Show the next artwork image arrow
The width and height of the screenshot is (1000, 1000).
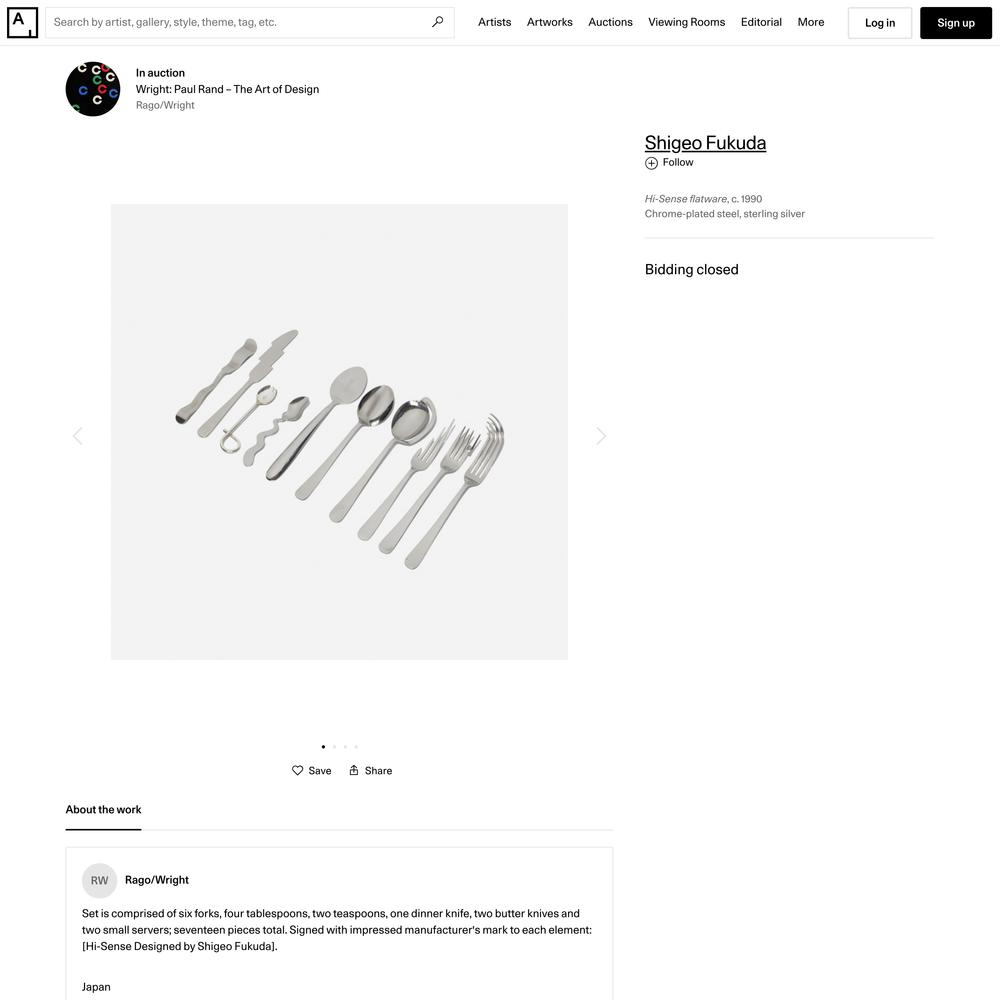(601, 436)
